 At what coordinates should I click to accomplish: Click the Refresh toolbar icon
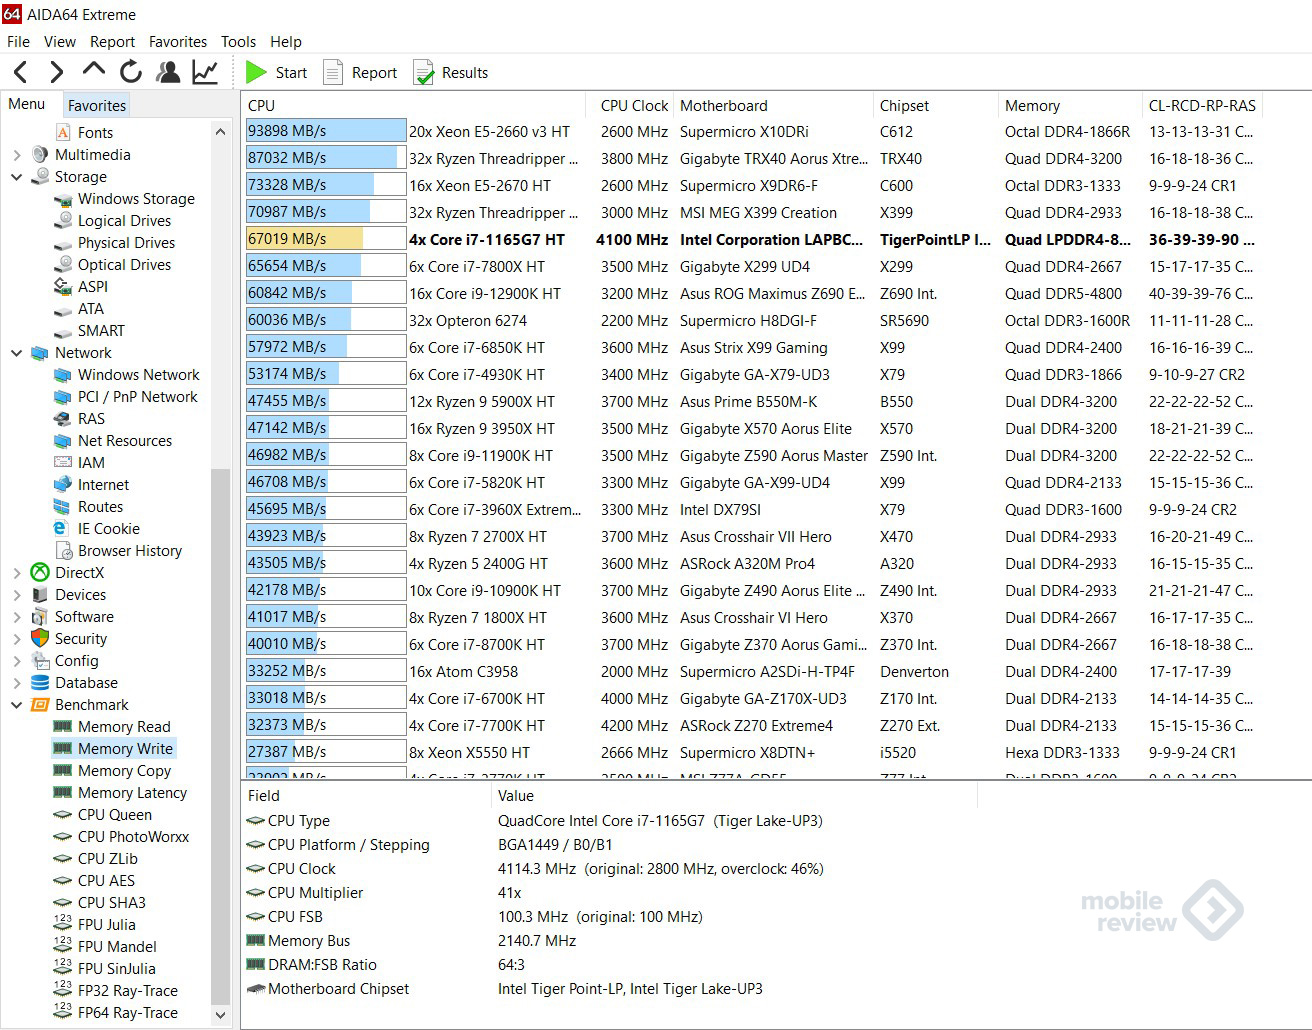131,72
